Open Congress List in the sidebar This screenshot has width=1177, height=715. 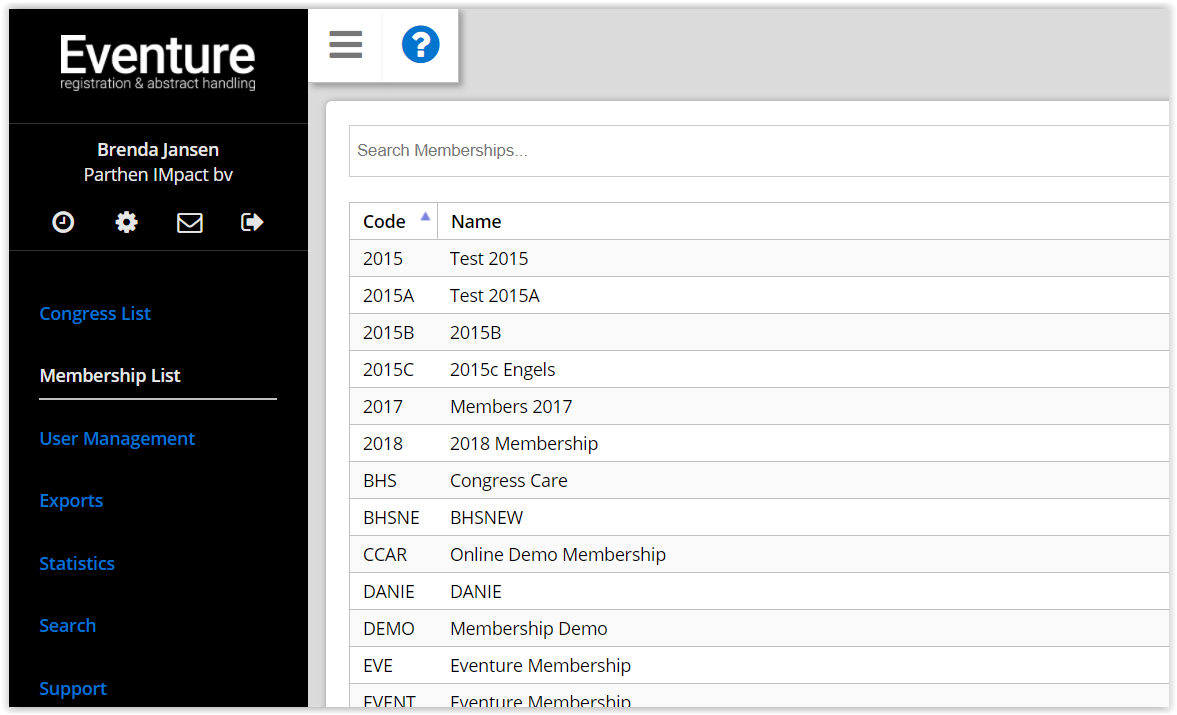point(95,313)
